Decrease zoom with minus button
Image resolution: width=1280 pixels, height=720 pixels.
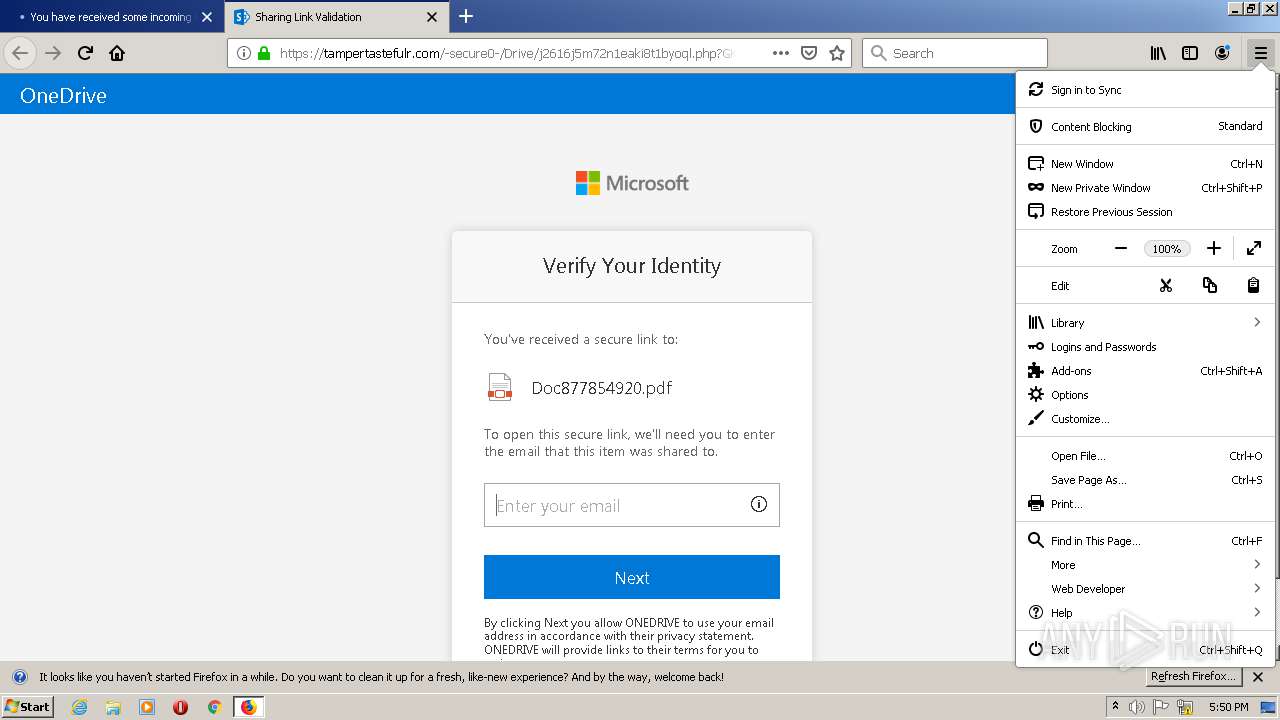coord(1121,248)
